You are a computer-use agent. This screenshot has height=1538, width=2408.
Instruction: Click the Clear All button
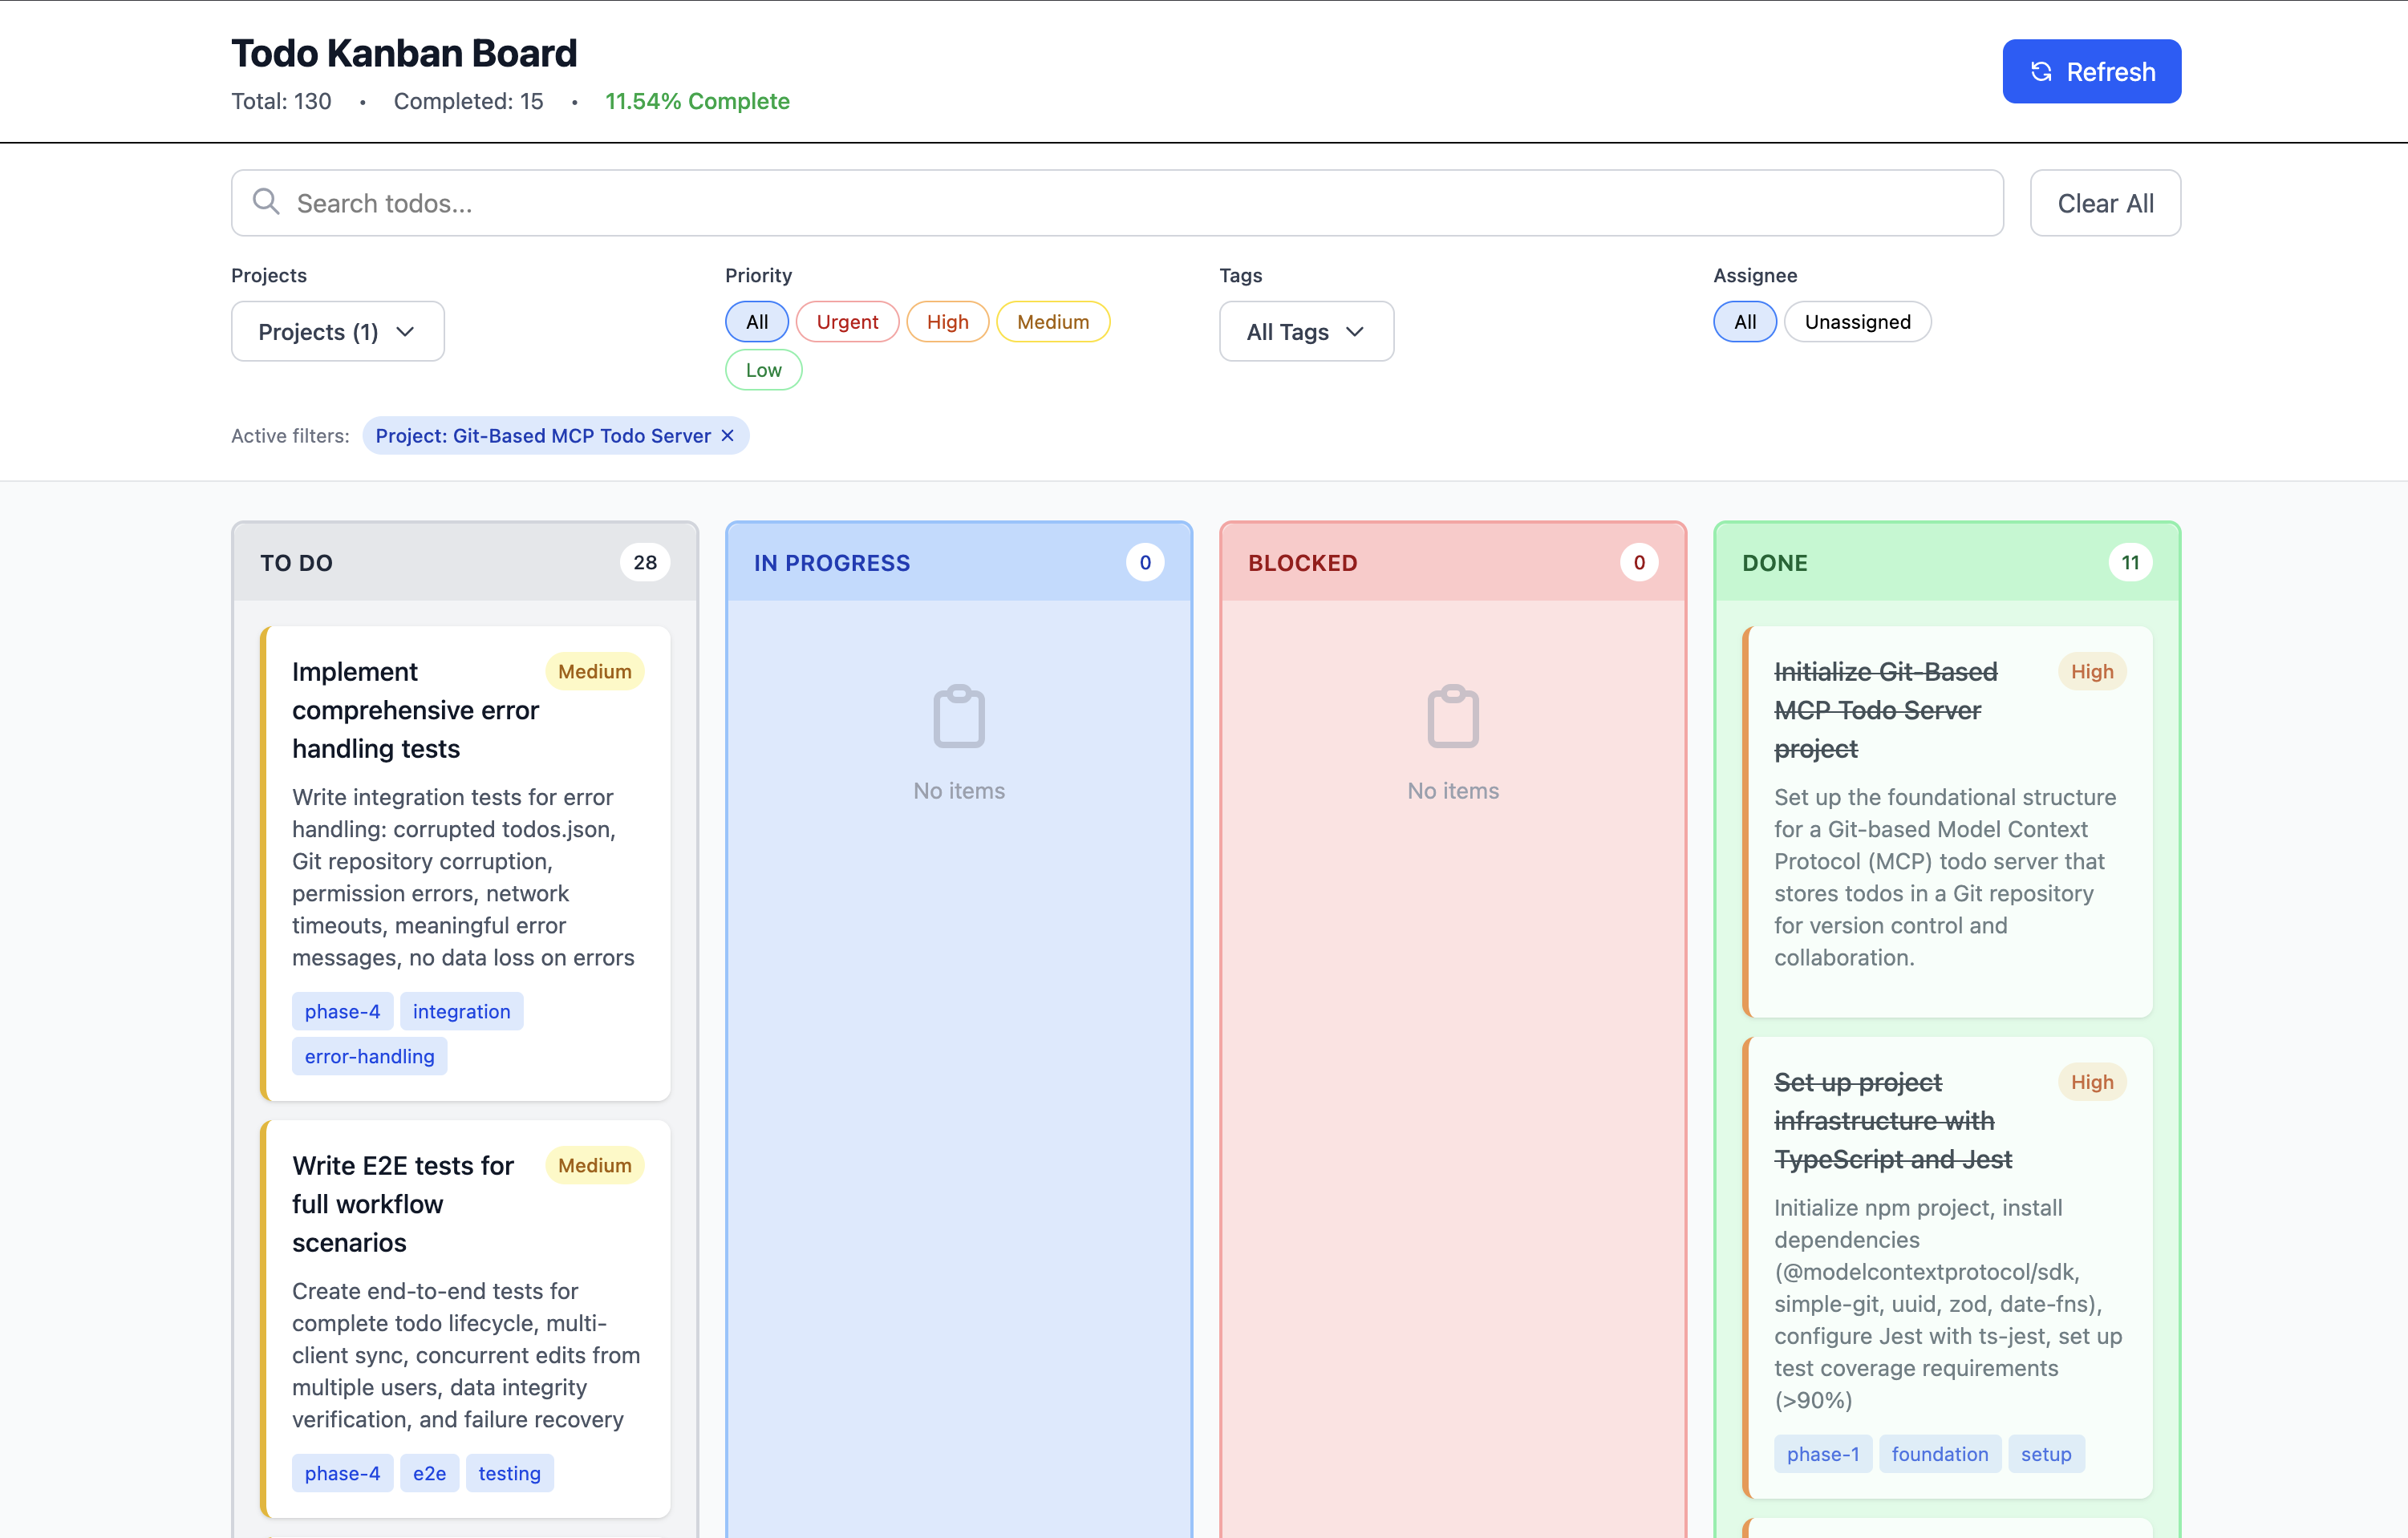pos(2105,203)
